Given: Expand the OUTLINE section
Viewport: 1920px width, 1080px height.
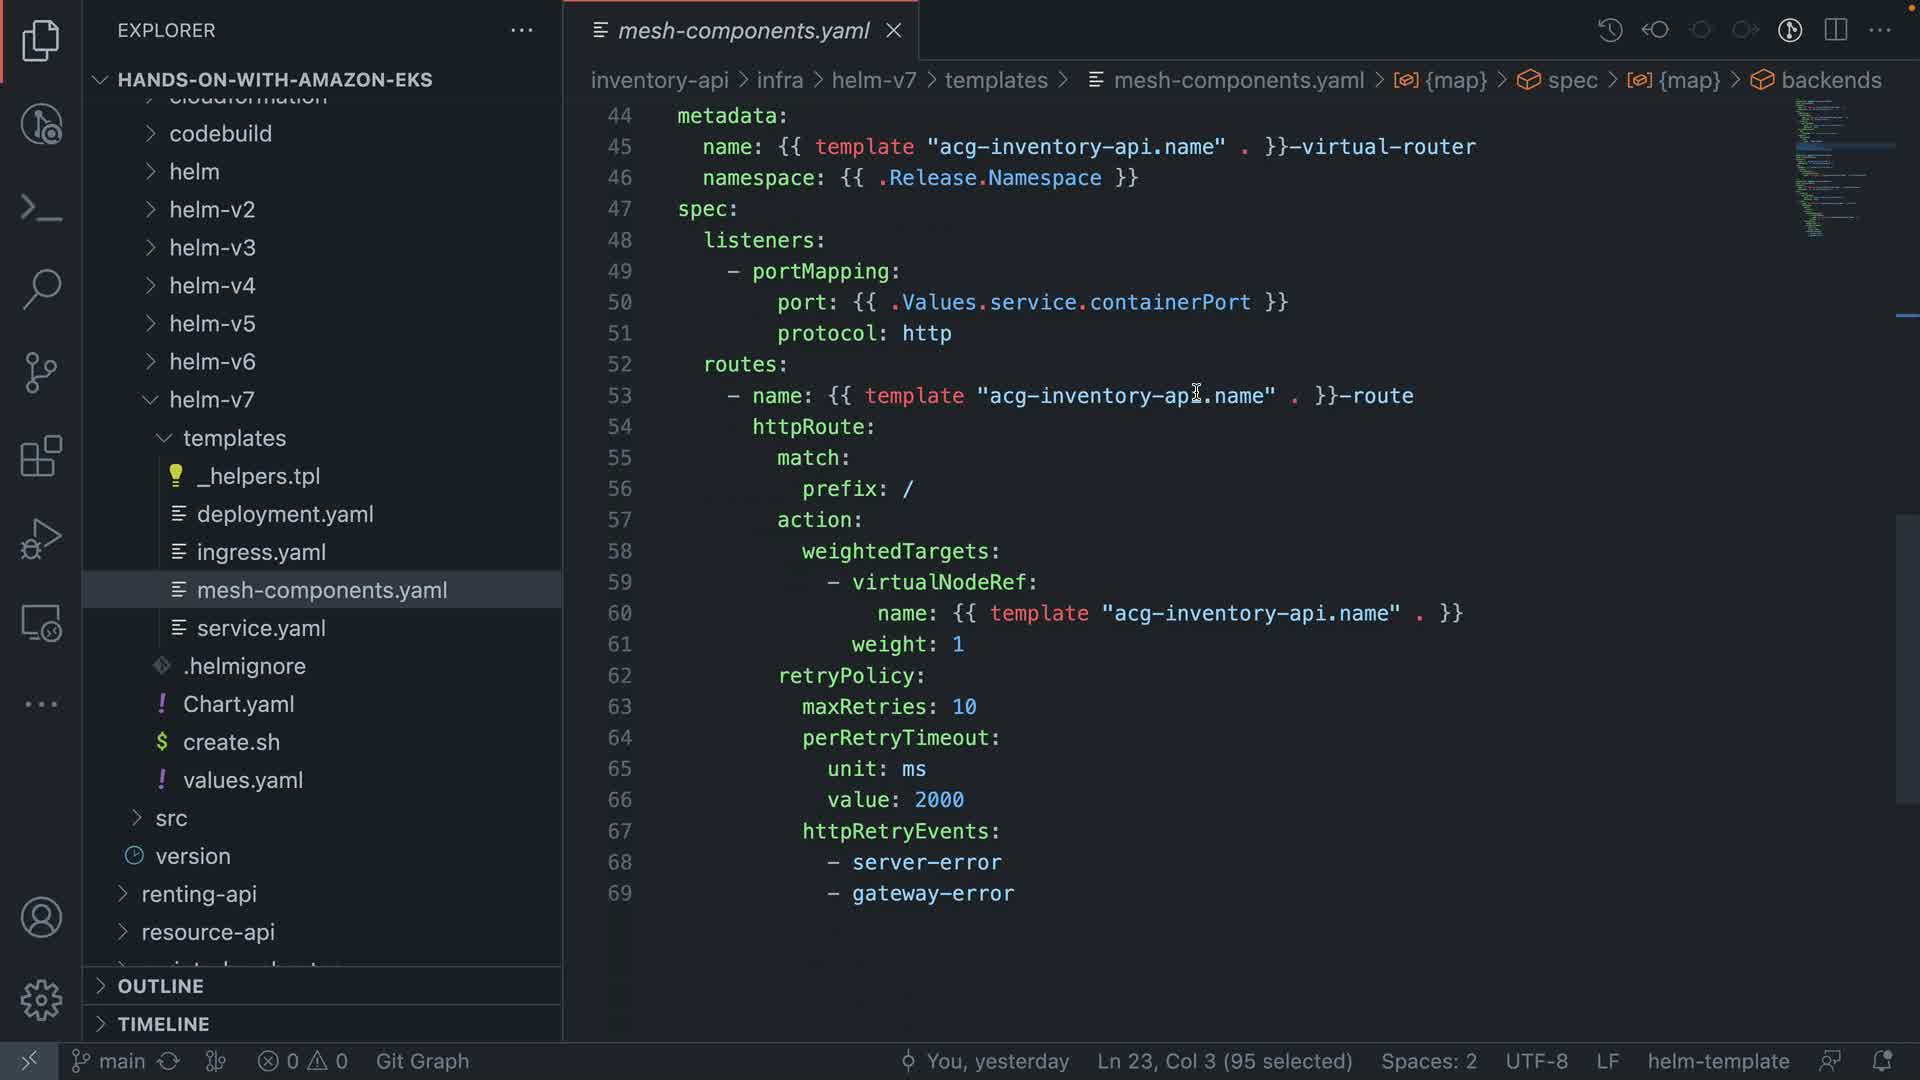Looking at the screenshot, I should [160, 986].
